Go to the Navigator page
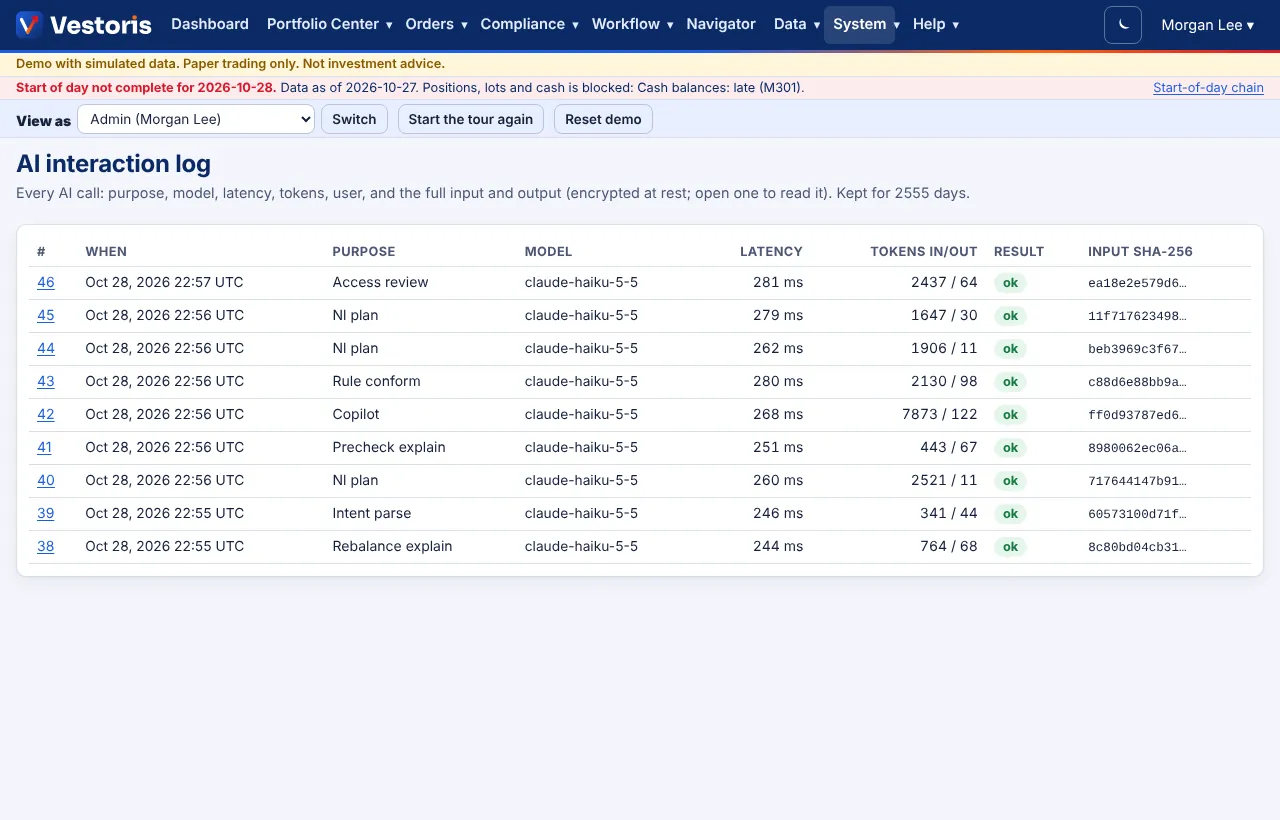 721,24
